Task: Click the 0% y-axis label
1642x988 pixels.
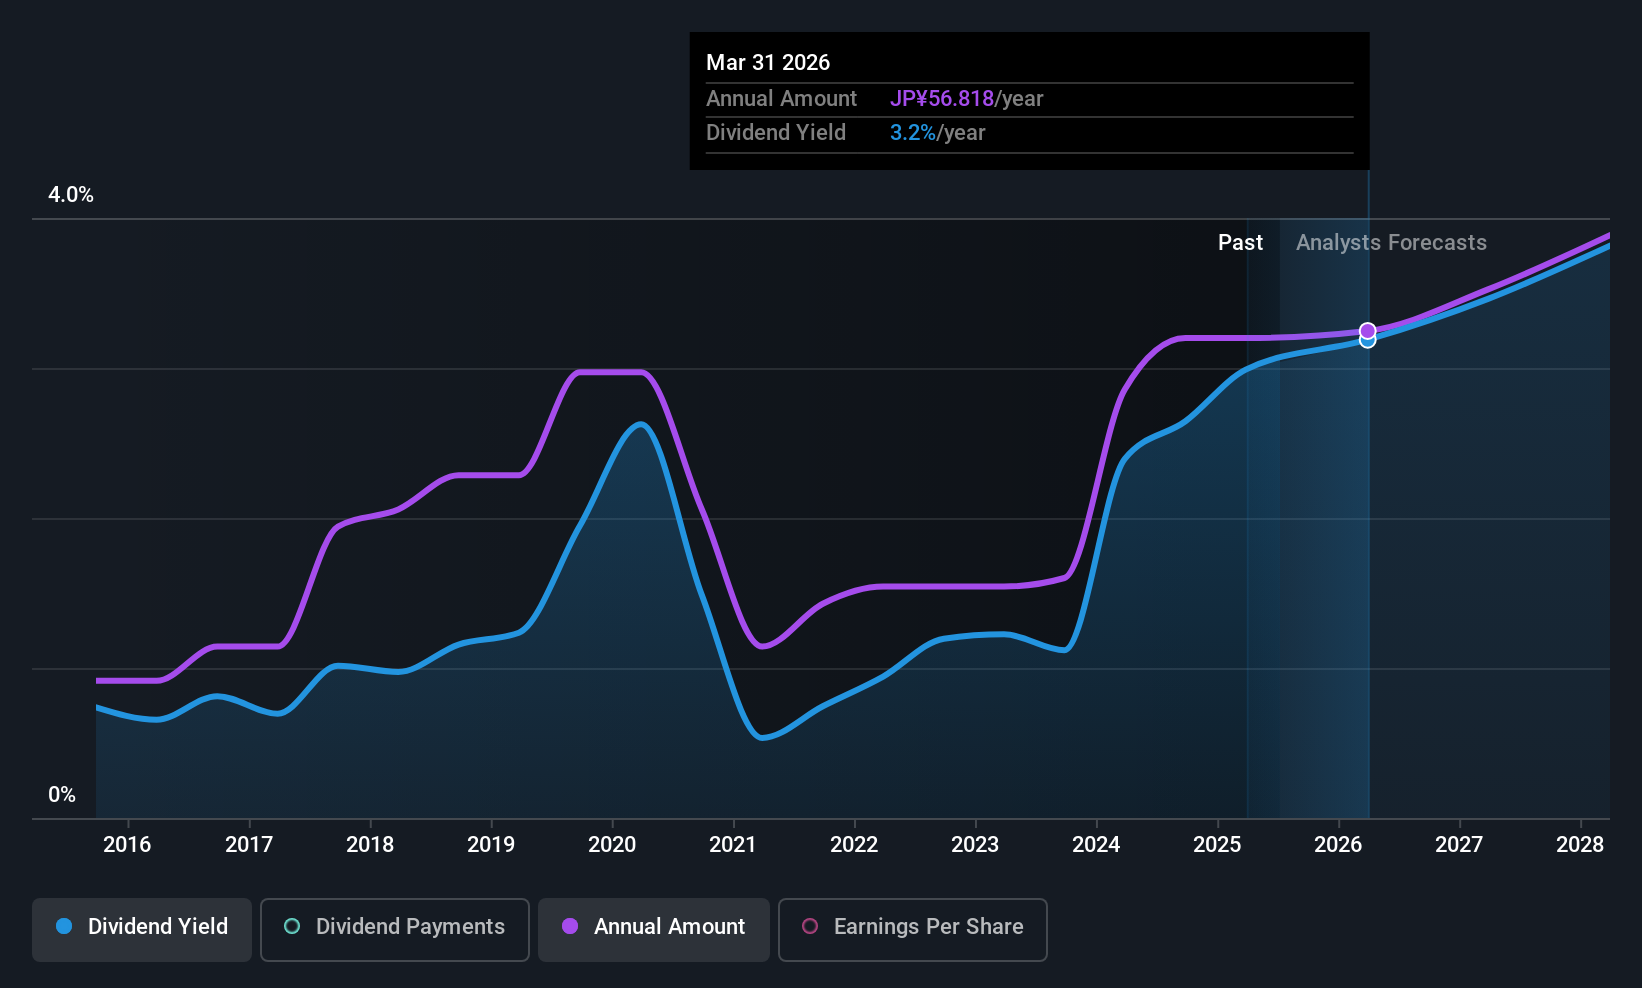Action: click(62, 795)
